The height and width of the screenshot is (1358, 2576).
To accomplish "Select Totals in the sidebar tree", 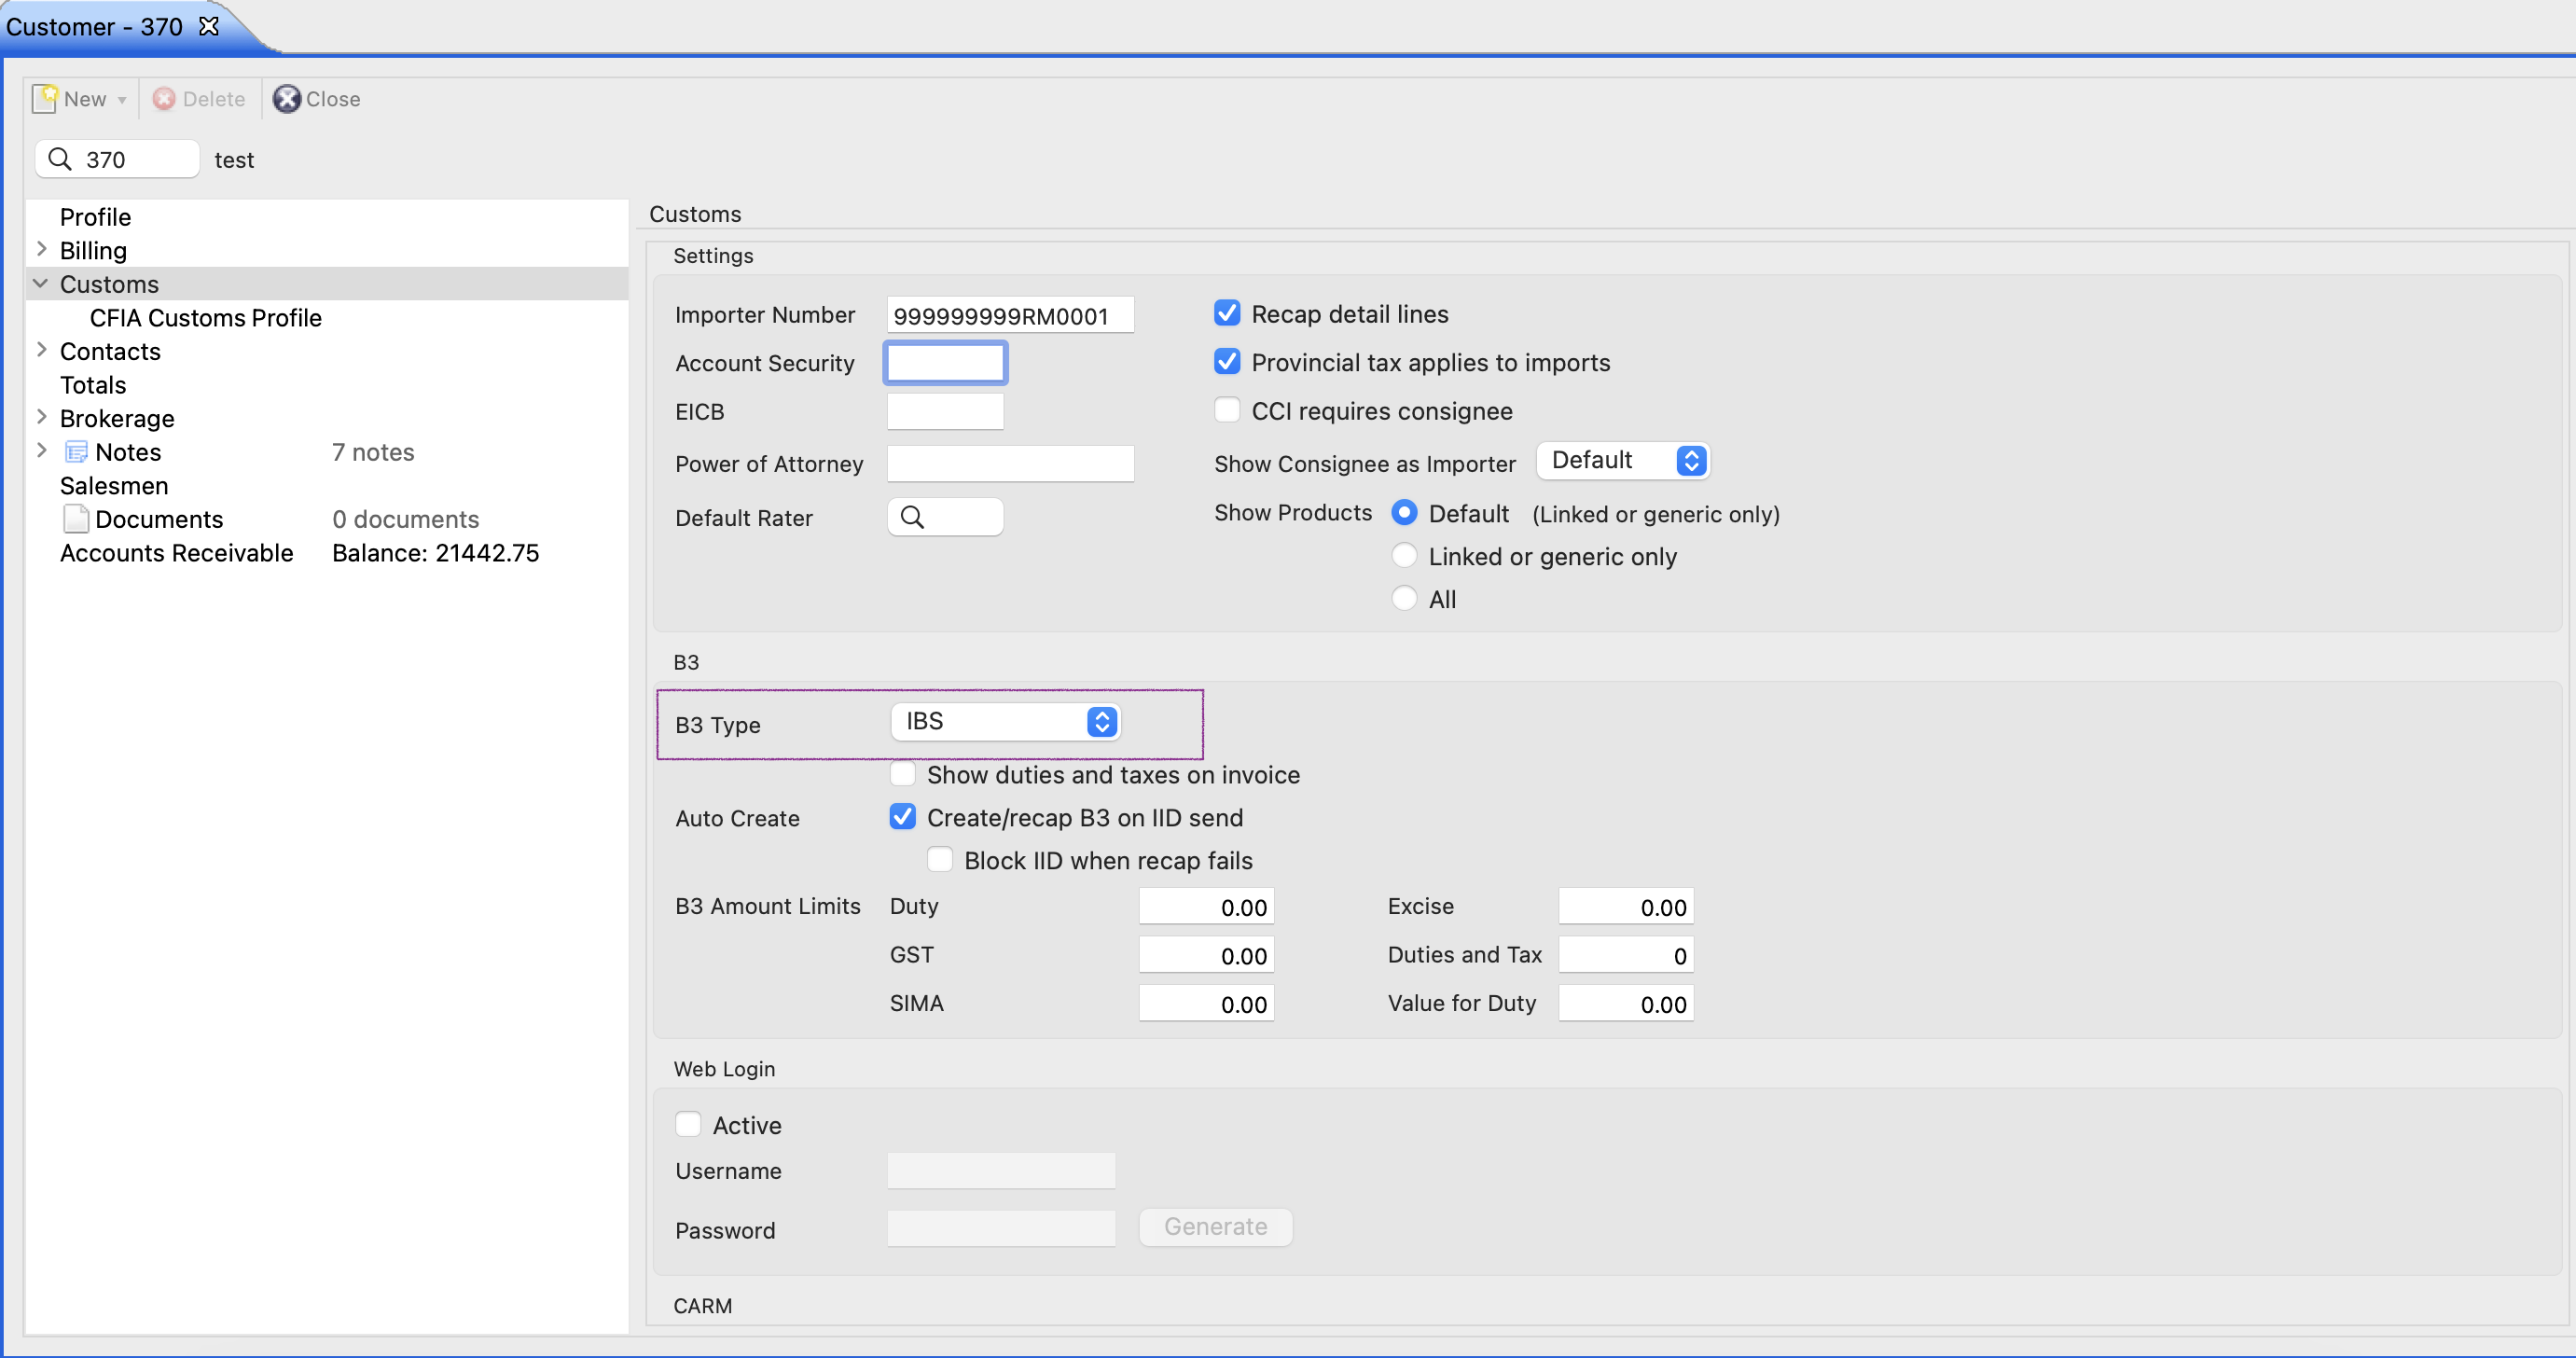I will (93, 385).
